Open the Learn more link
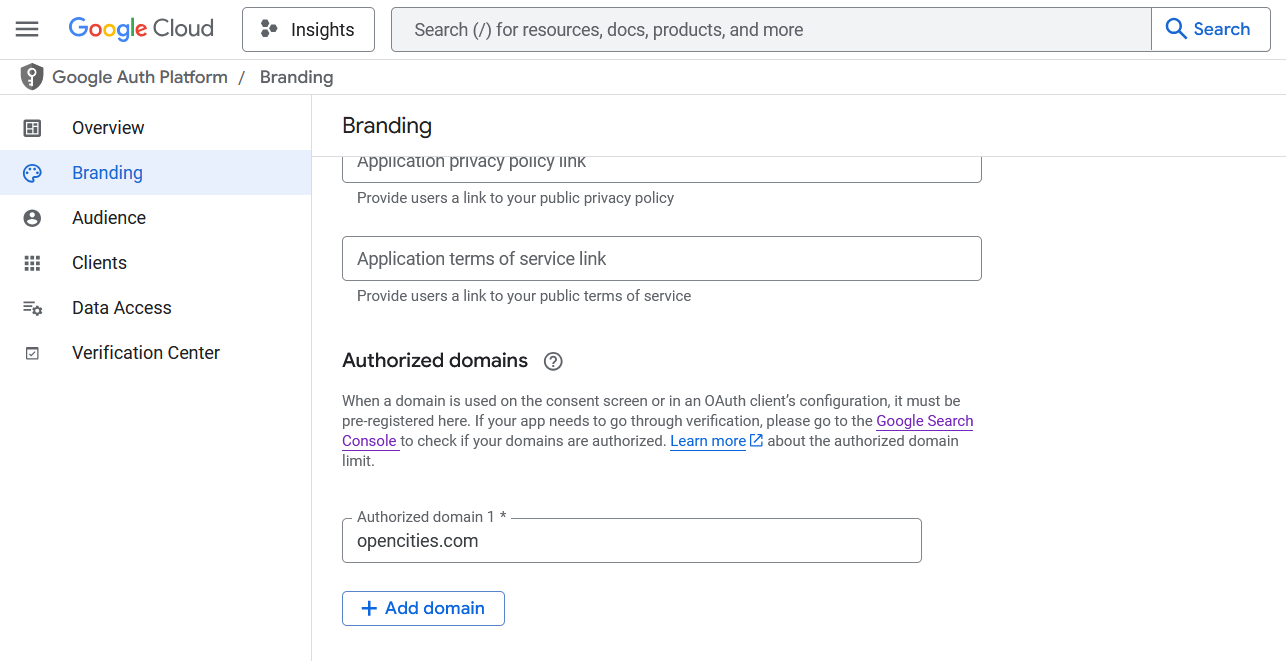Screen dimensions: 1286x661 point(708,440)
